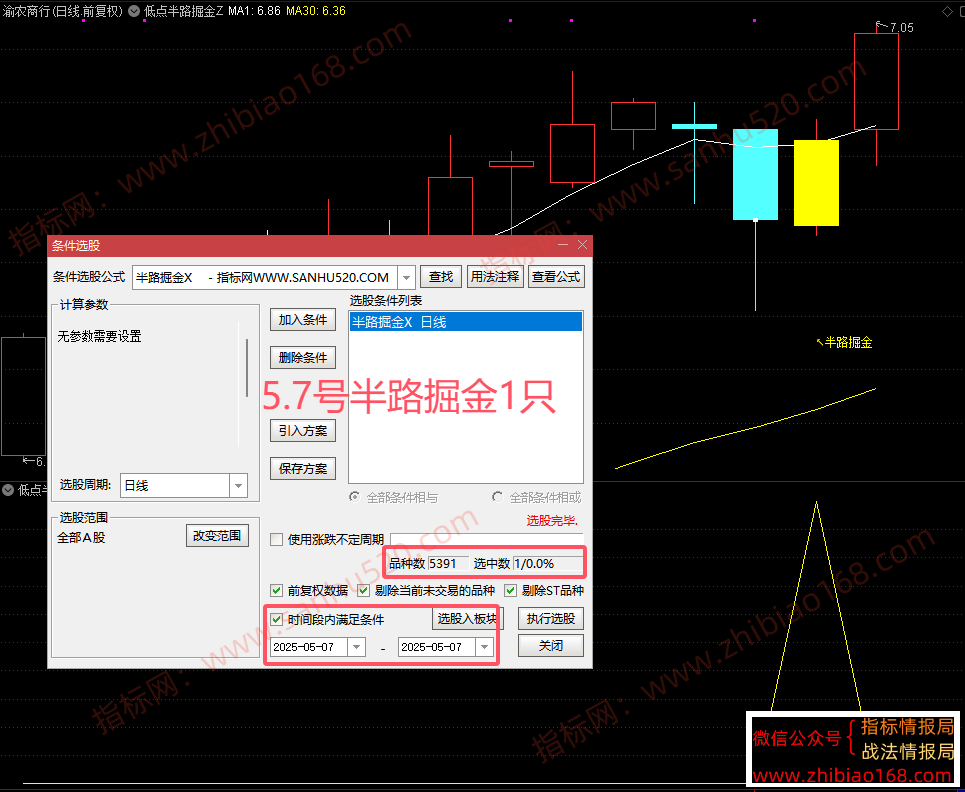
Task: Minimize the 条件选股 dialog
Action: (563, 245)
